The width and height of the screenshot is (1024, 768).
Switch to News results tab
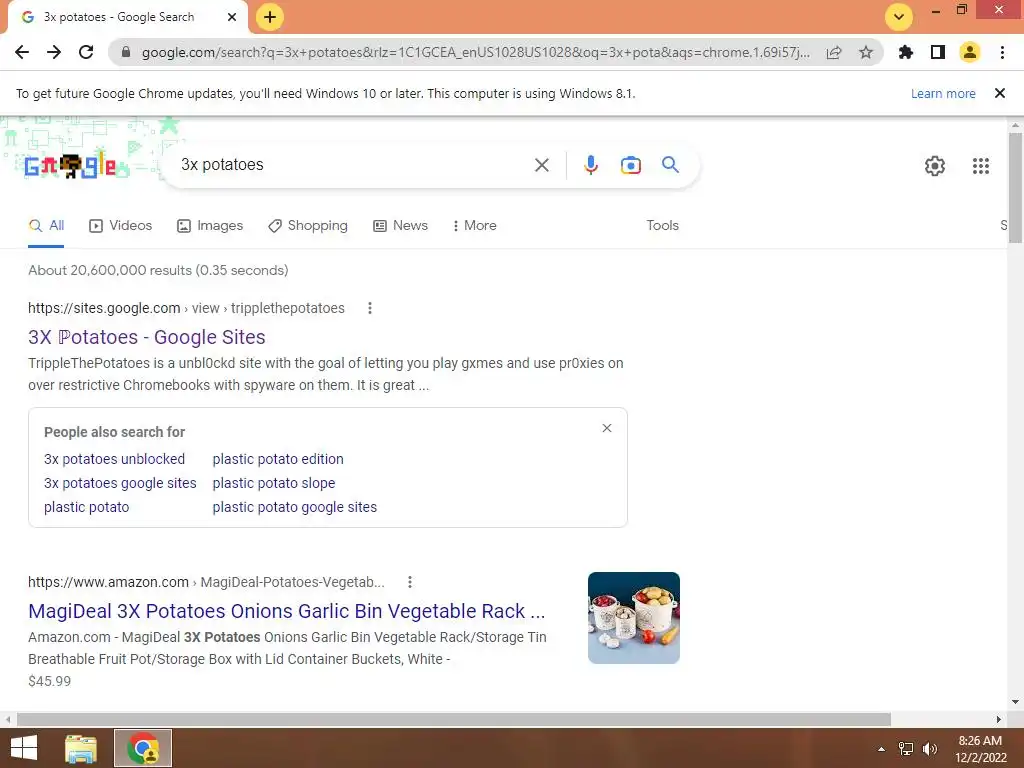[x=400, y=225]
